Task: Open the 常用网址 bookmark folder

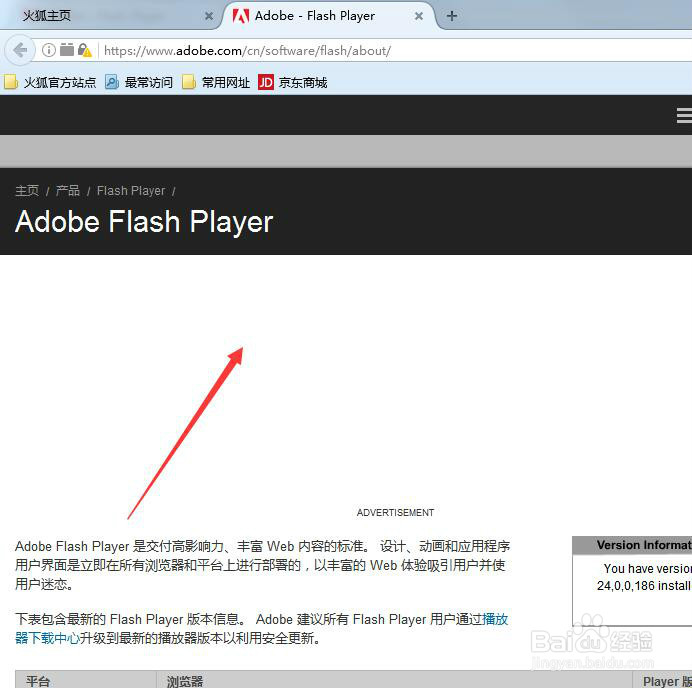Action: [216, 83]
